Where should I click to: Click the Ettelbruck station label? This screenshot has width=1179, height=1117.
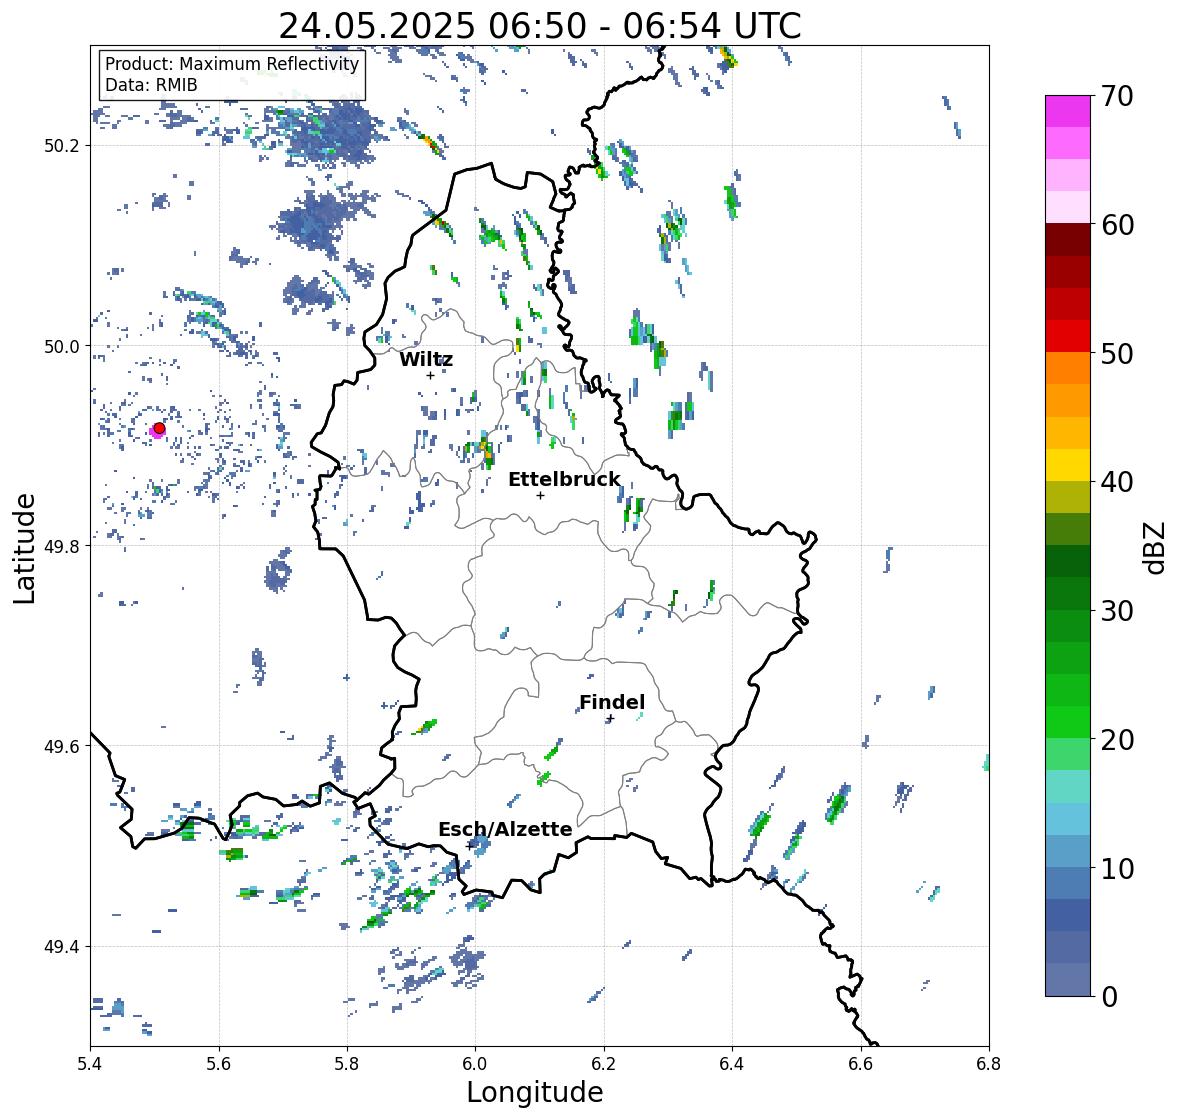click(x=564, y=479)
